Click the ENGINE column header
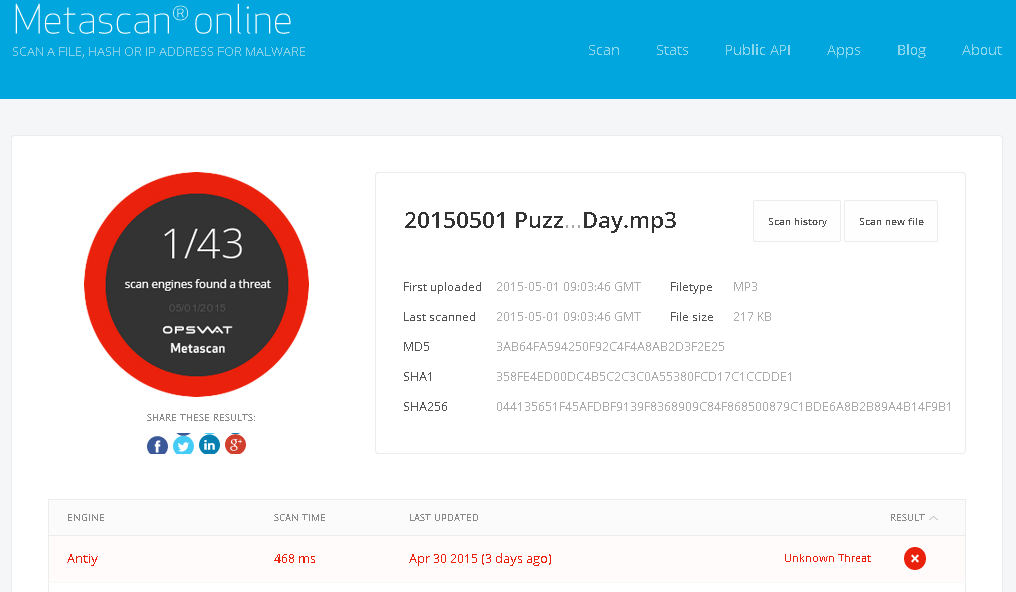Image resolution: width=1016 pixels, height=592 pixels. pos(86,518)
